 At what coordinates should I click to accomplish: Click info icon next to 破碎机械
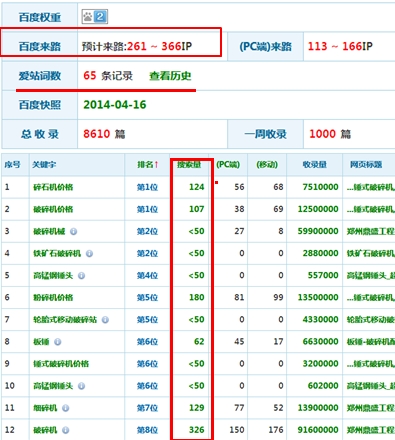pos(74,231)
